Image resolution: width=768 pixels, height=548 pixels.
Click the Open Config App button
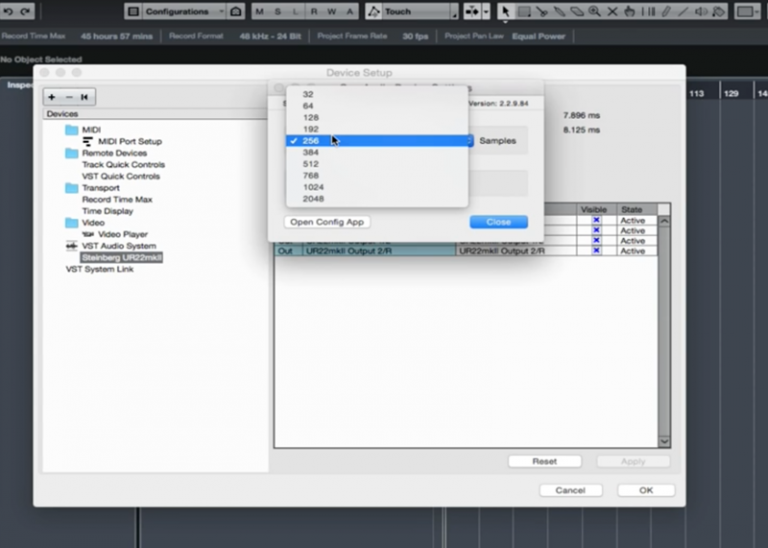pyautogui.click(x=327, y=222)
